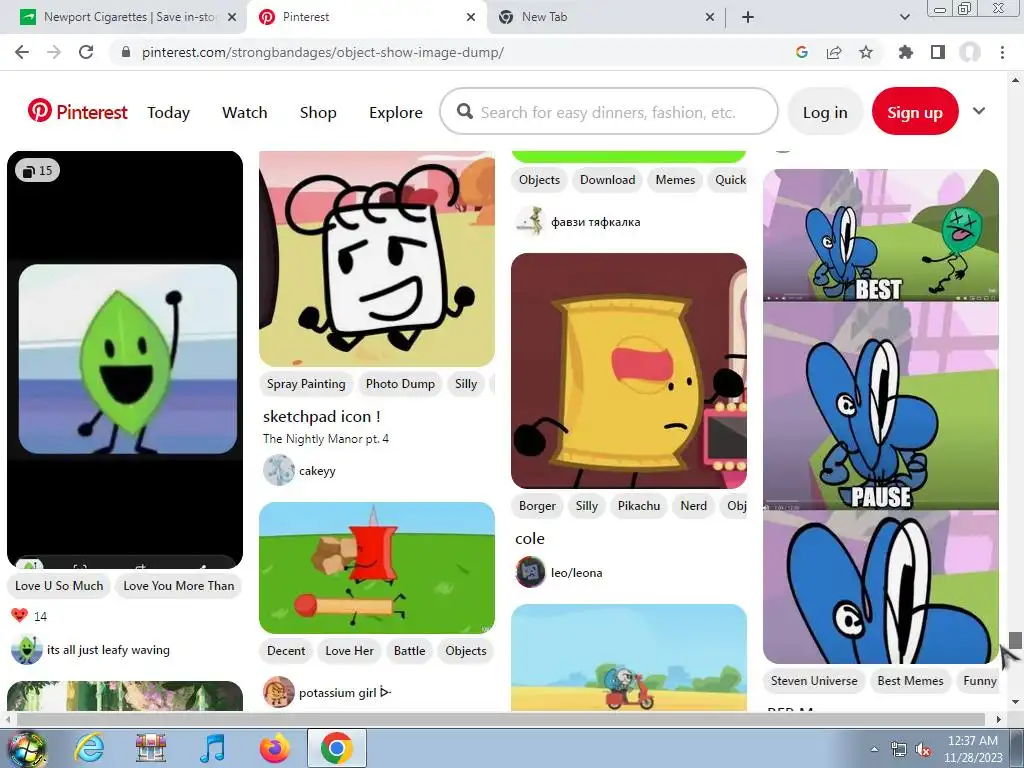Open potassium girl profile avatar
Image resolution: width=1024 pixels, height=768 pixels.
pos(279,692)
